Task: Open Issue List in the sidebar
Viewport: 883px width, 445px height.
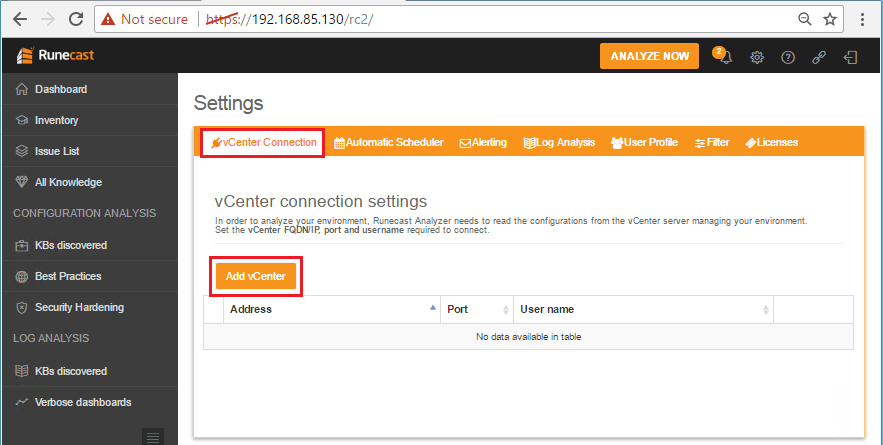Action: 90,151
